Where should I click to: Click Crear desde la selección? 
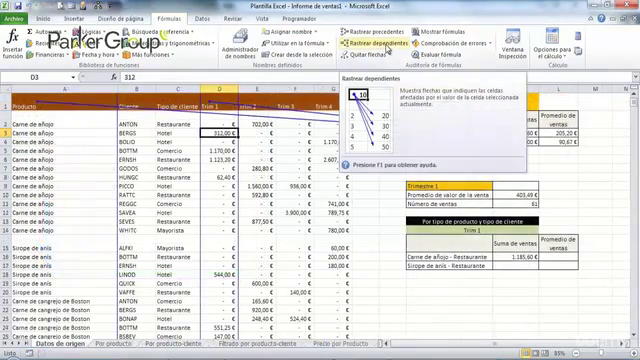click(297, 54)
